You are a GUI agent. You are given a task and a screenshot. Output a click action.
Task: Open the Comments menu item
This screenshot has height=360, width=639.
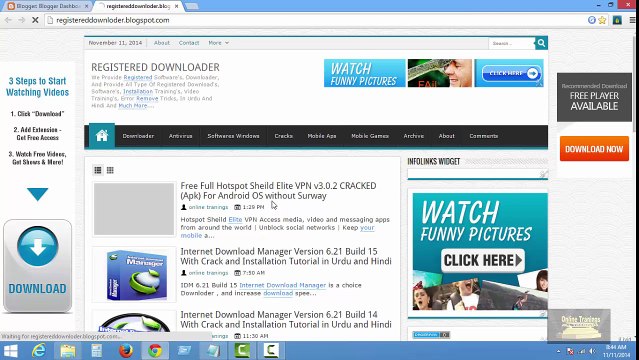(484, 136)
